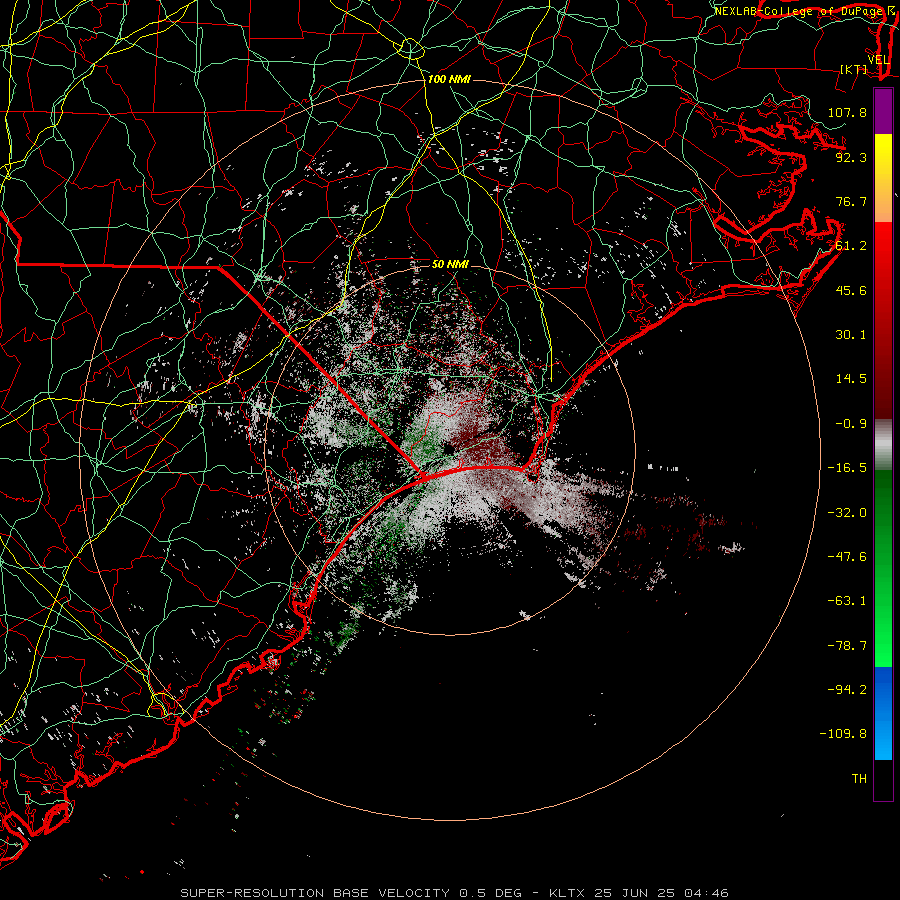
Task: Click the [KT] units label
Action: click(x=854, y=69)
